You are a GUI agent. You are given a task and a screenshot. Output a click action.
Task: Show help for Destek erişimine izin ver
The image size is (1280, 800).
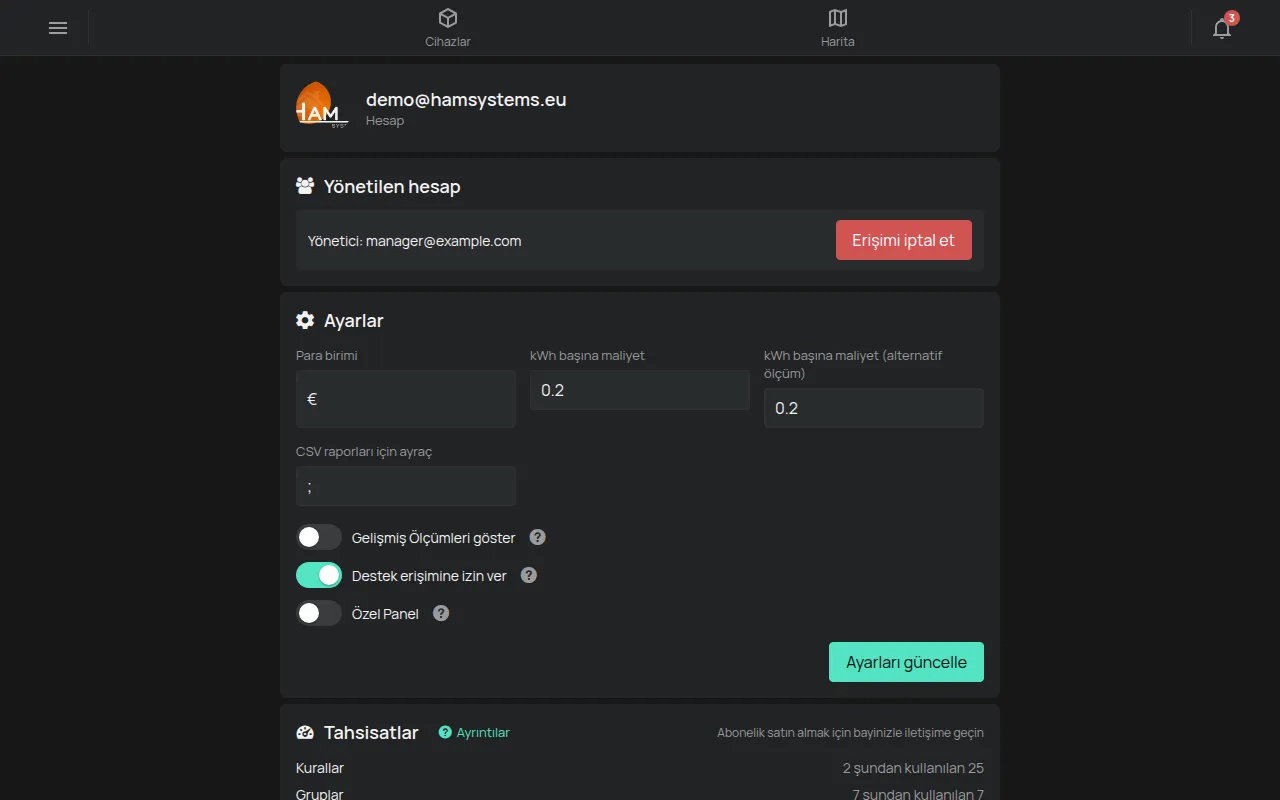coord(529,575)
